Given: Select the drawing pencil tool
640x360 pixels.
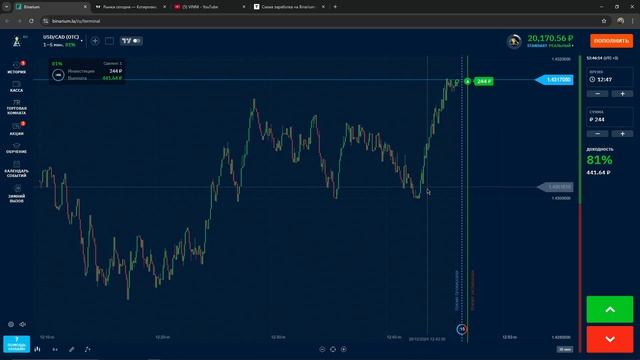Looking at the screenshot, I should coord(71,349).
